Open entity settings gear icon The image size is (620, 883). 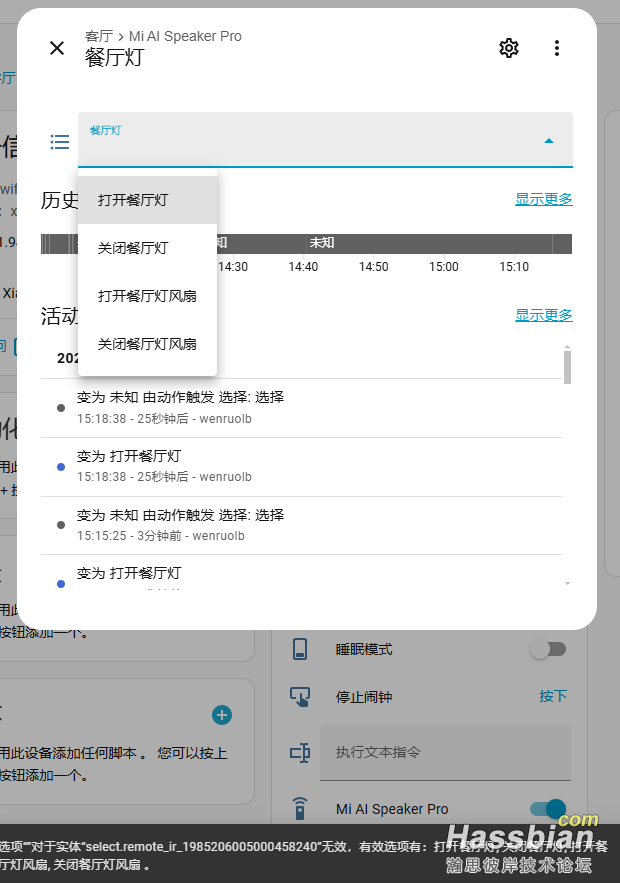point(509,48)
